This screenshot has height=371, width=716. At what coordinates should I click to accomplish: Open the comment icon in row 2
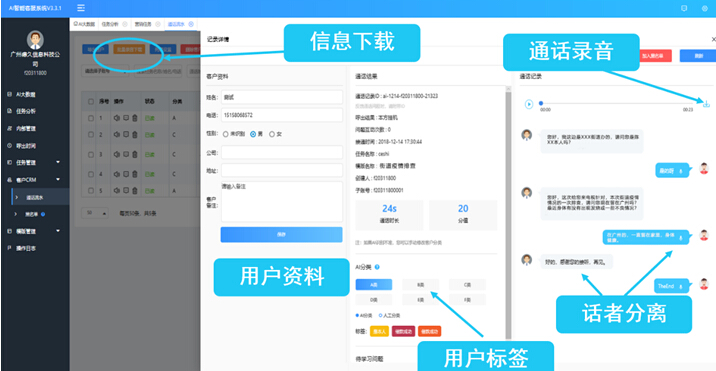[x=126, y=135]
